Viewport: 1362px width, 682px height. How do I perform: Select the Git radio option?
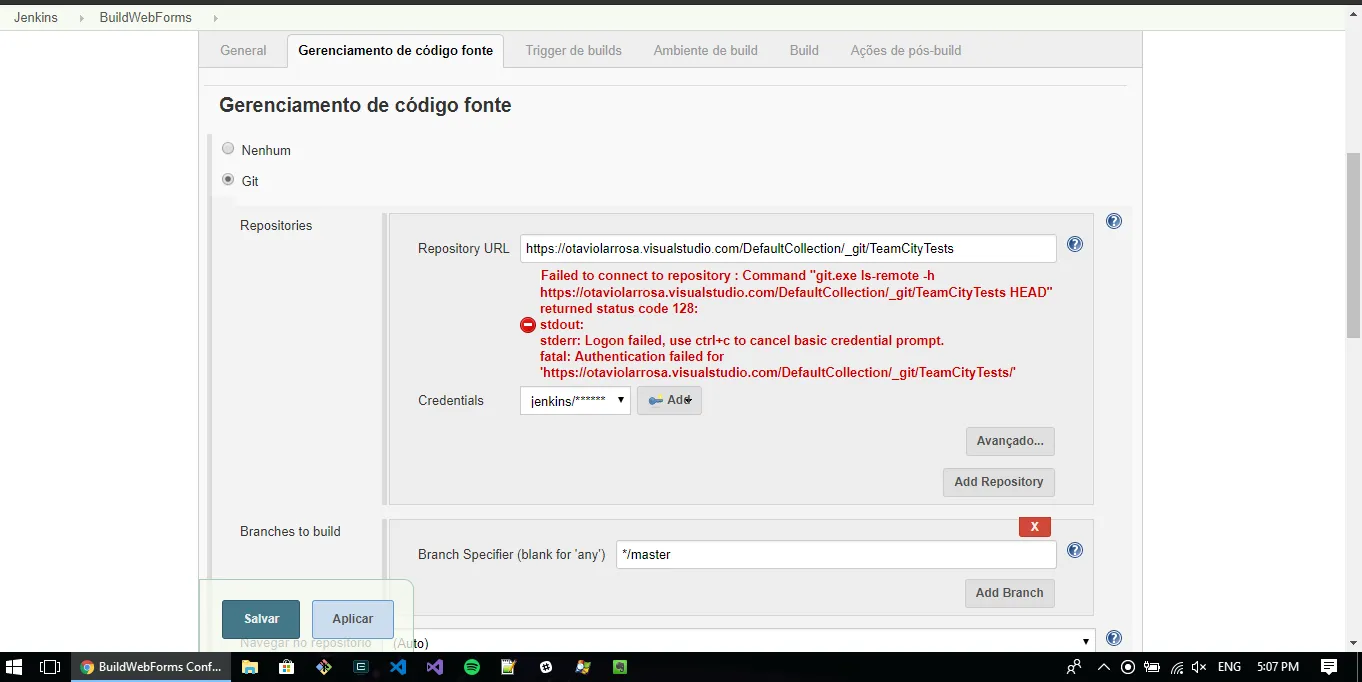pos(228,180)
